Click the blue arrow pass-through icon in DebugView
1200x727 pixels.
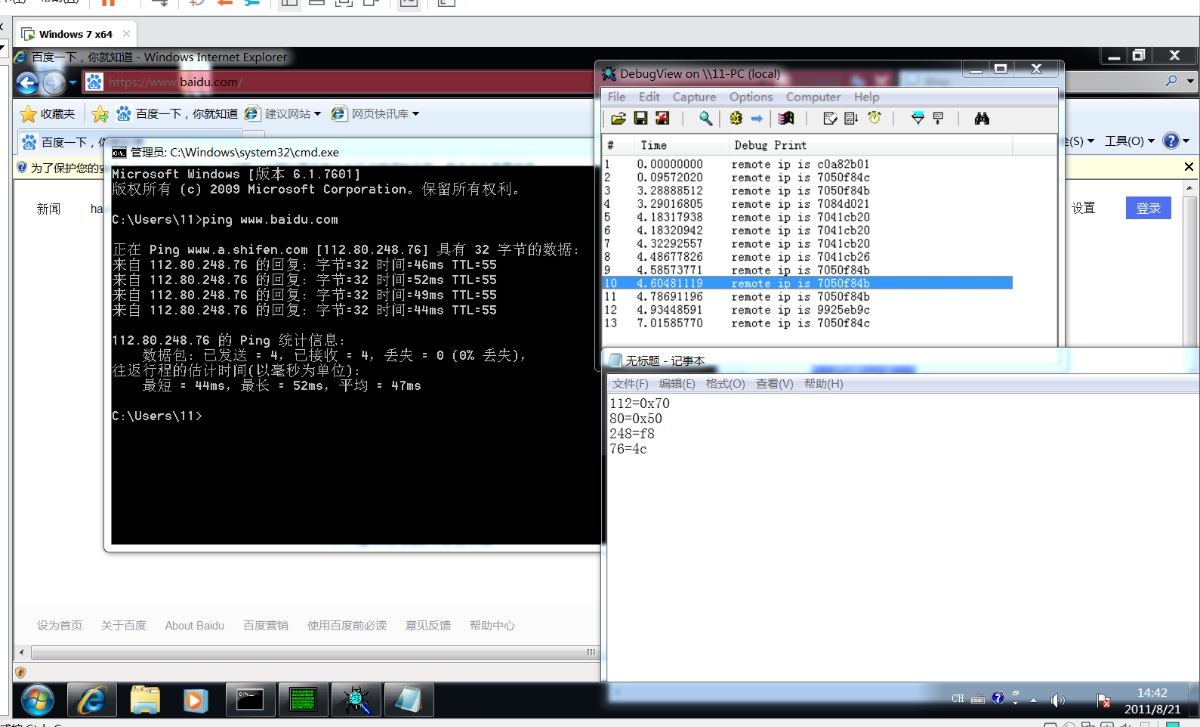(757, 119)
